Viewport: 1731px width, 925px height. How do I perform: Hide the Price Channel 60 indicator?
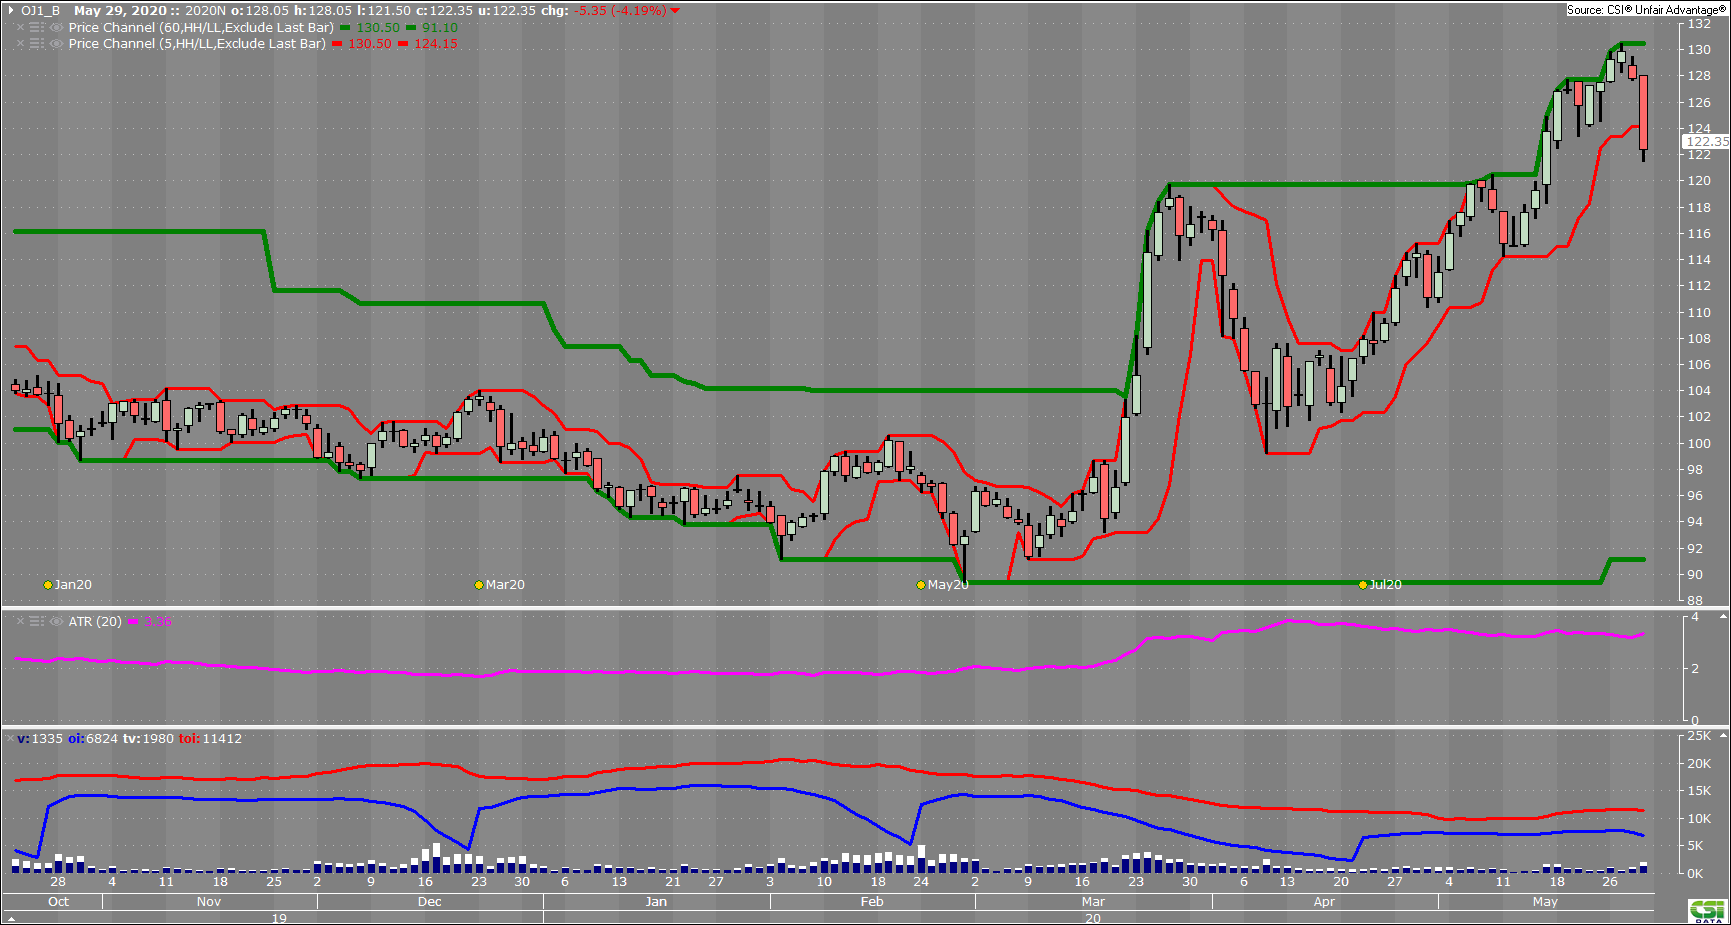click(x=56, y=28)
